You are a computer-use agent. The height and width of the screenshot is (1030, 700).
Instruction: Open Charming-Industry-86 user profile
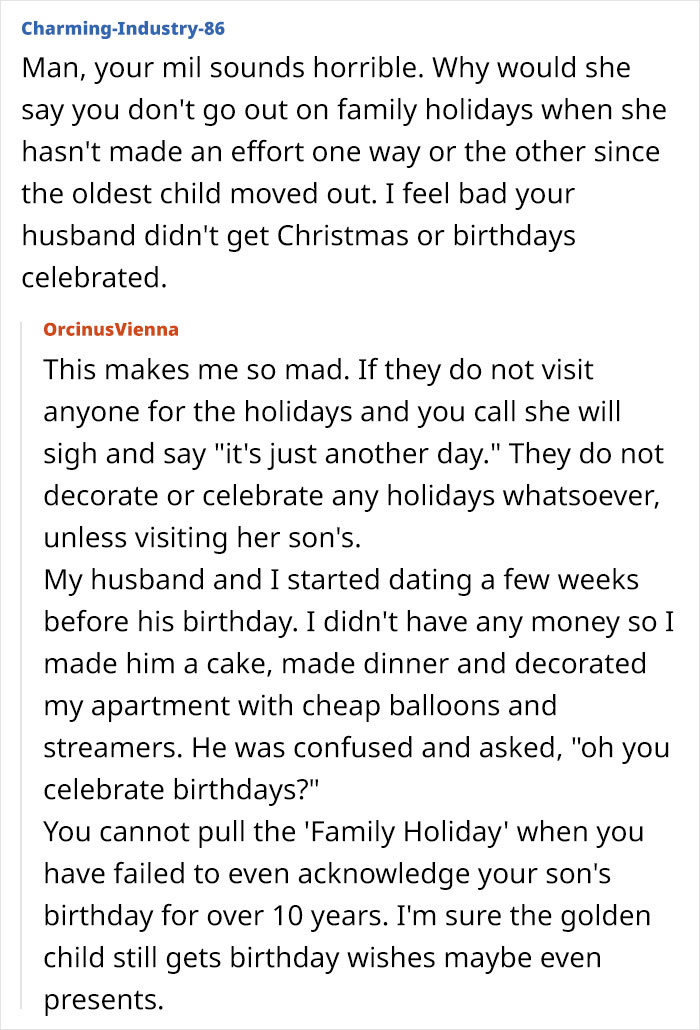(123, 28)
